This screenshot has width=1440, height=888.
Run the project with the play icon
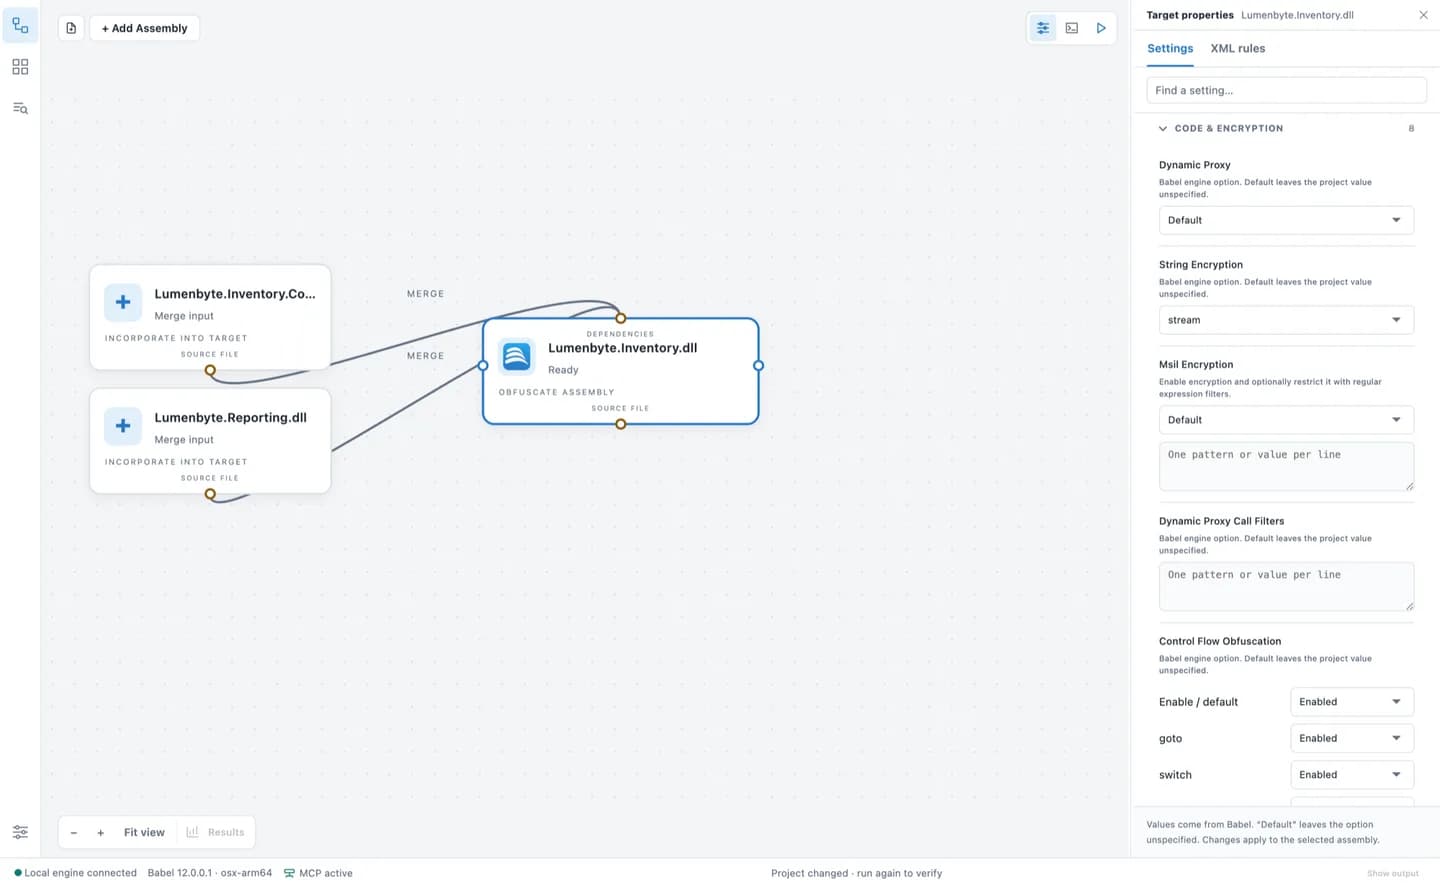1101,28
